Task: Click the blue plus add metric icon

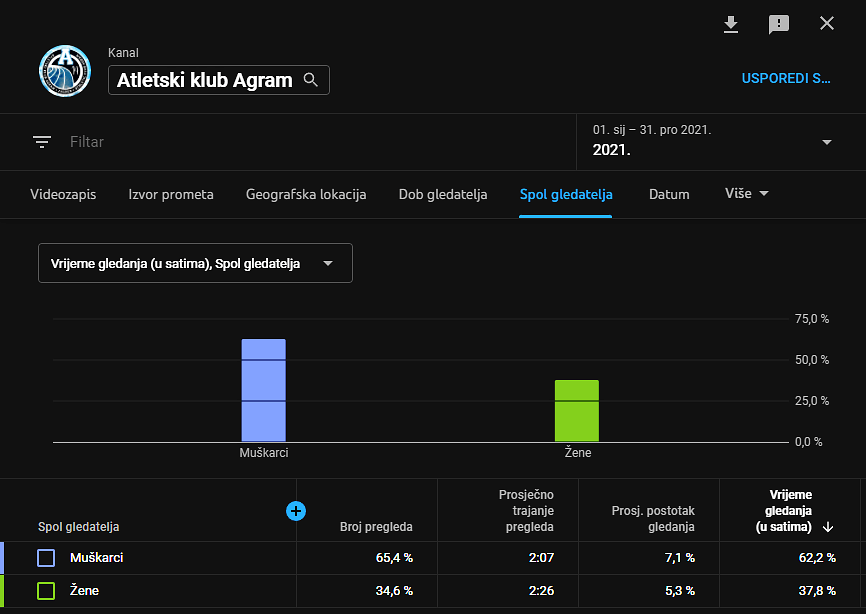Action: 296,511
